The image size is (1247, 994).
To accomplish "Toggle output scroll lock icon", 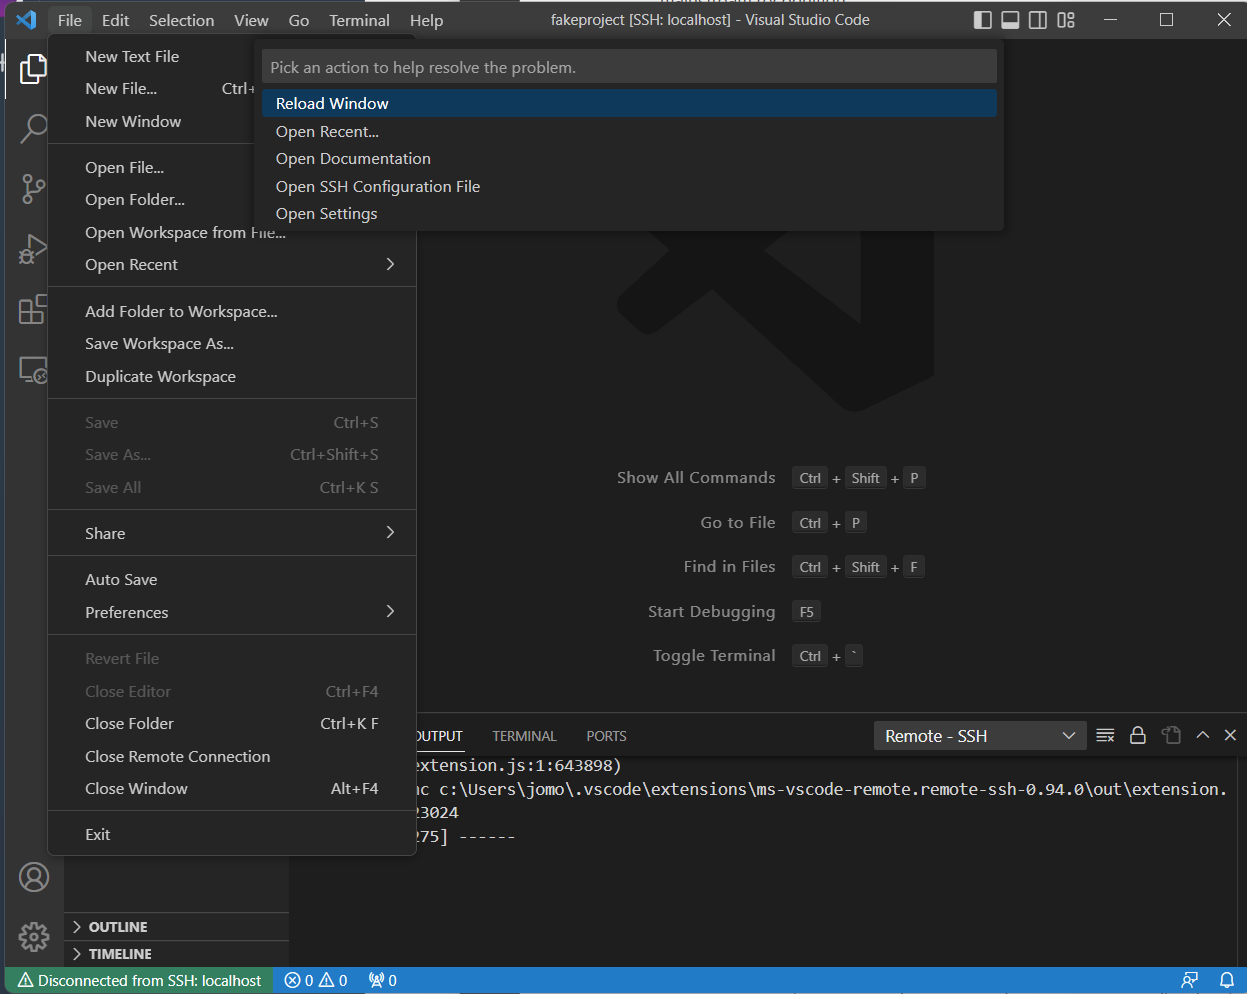I will pos(1138,735).
